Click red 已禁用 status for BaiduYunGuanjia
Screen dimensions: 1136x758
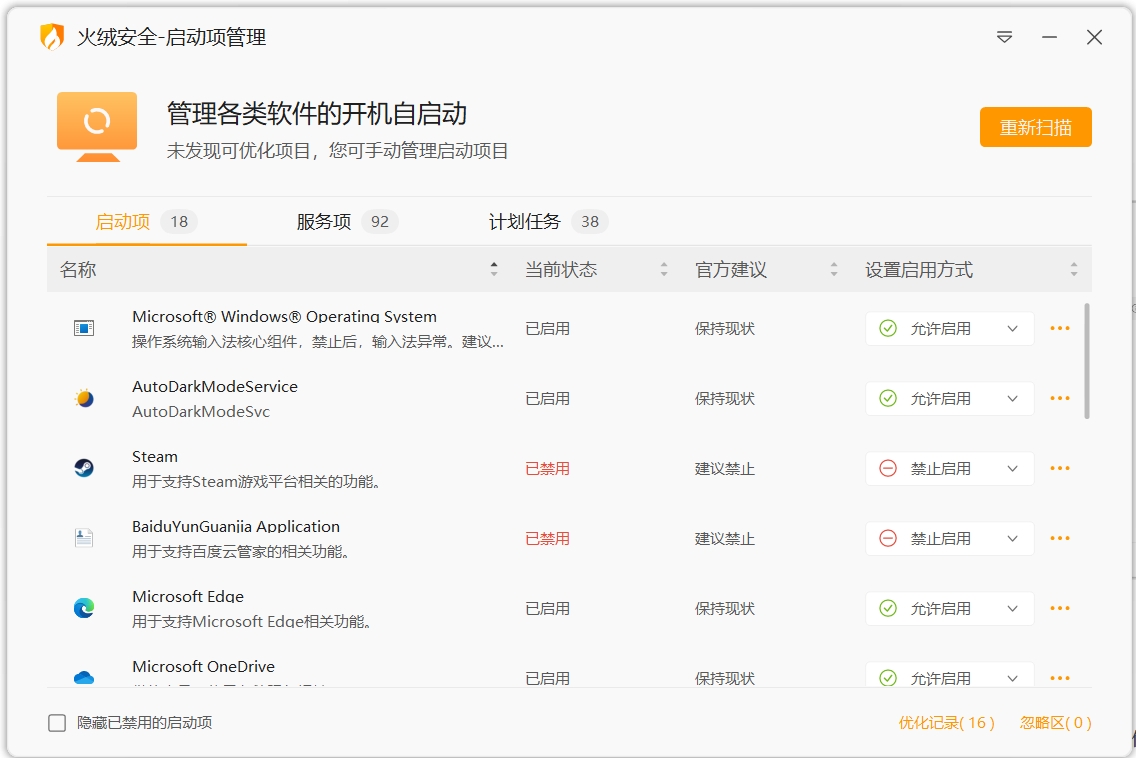pyautogui.click(x=547, y=538)
